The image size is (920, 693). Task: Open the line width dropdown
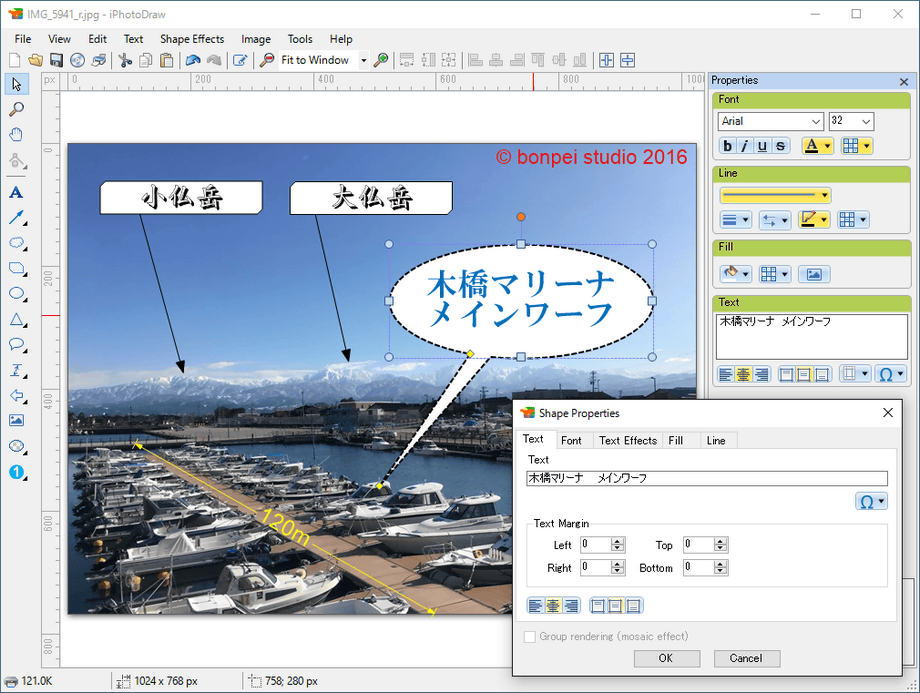click(x=736, y=220)
